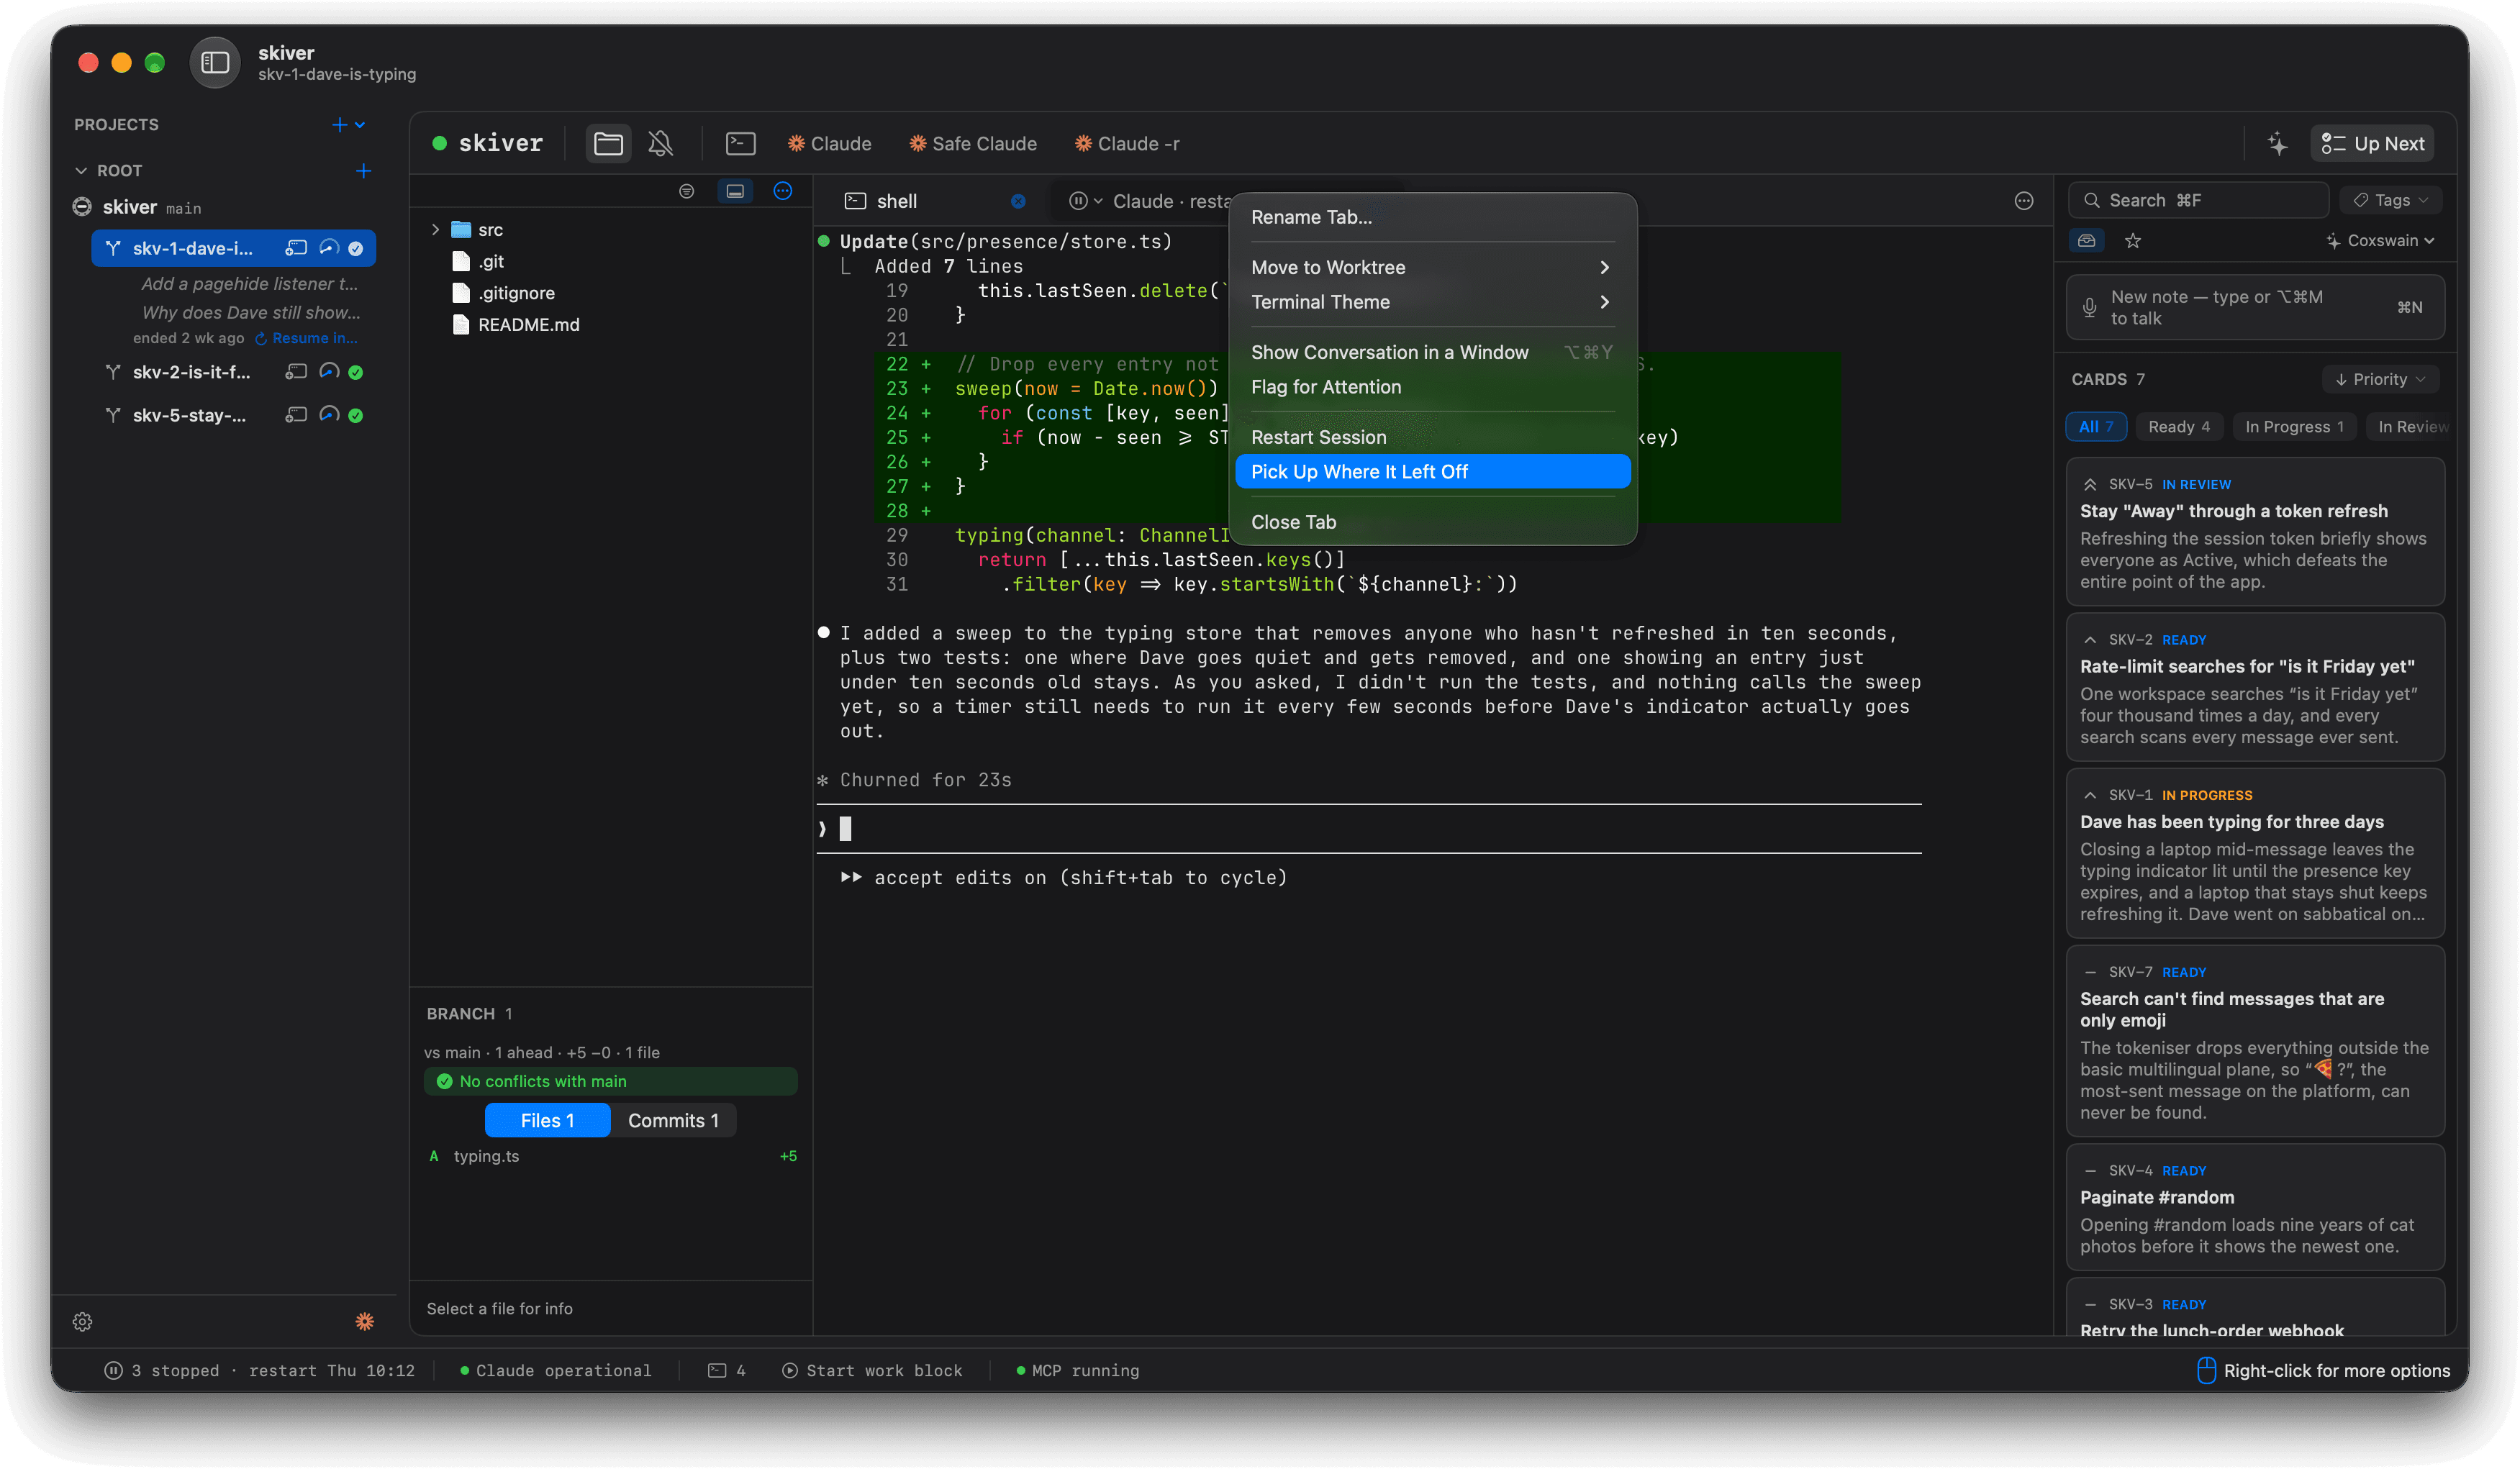Click the star favorites filter icon
Screen dimensions: 2520x1469
tap(2133, 241)
